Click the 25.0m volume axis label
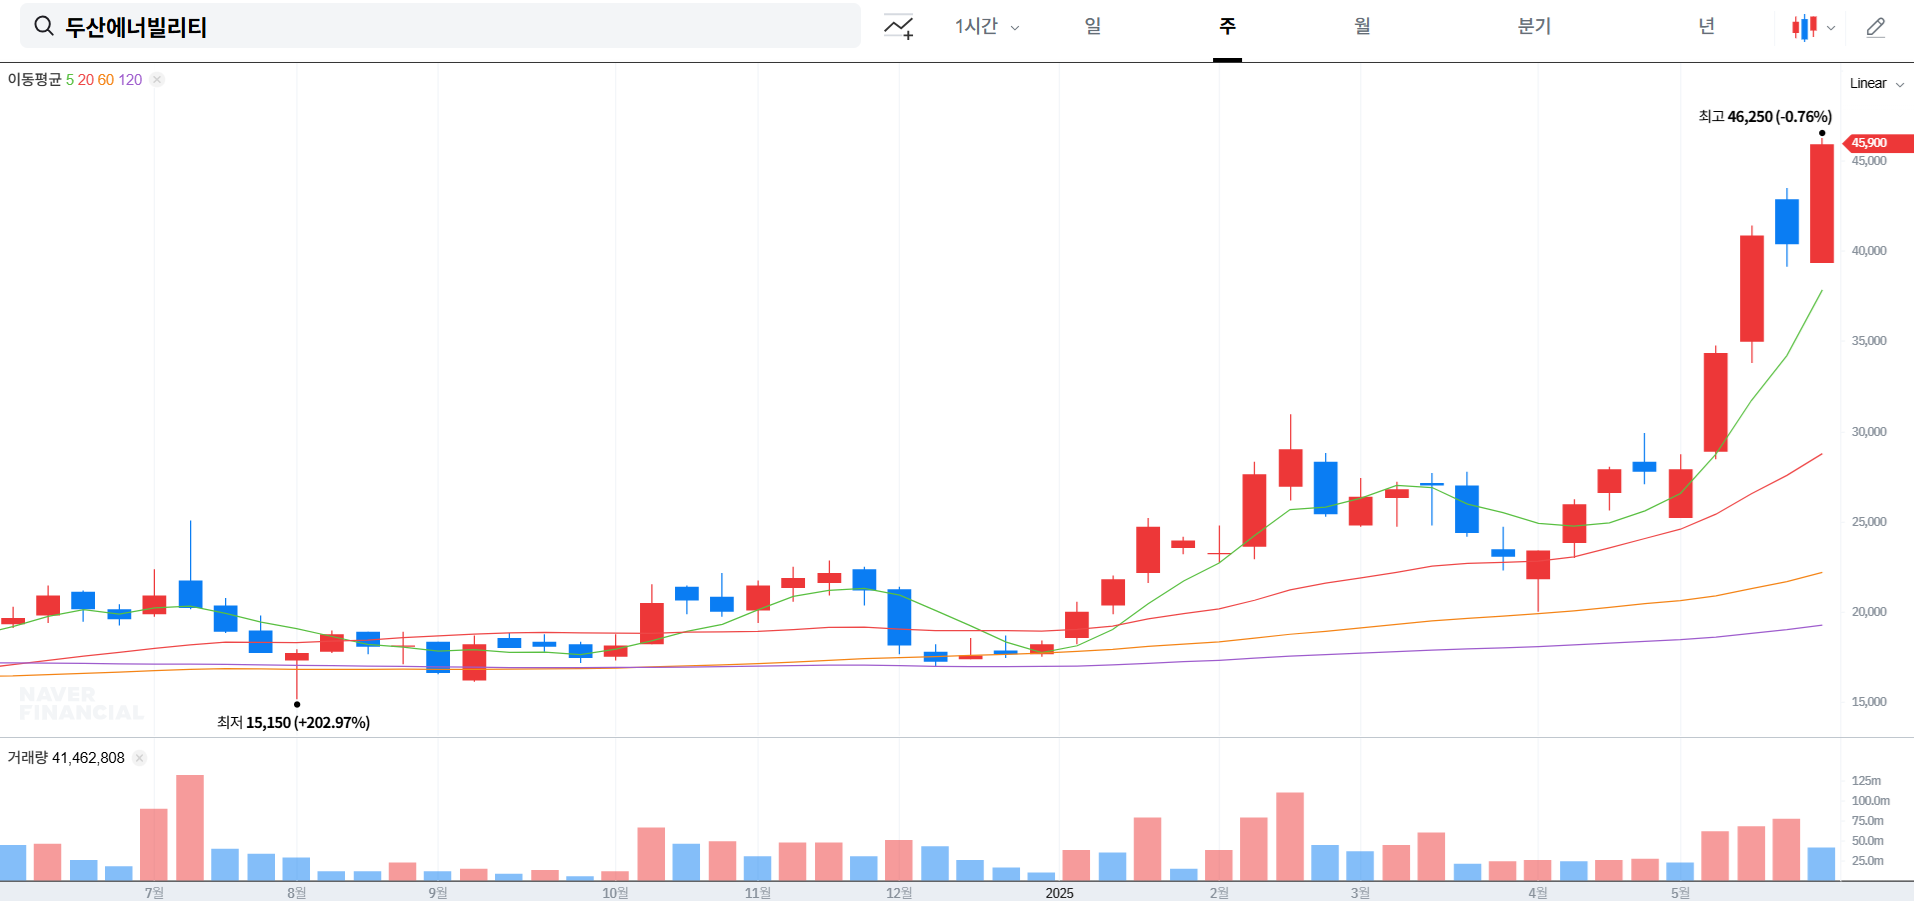 [x=1867, y=861]
